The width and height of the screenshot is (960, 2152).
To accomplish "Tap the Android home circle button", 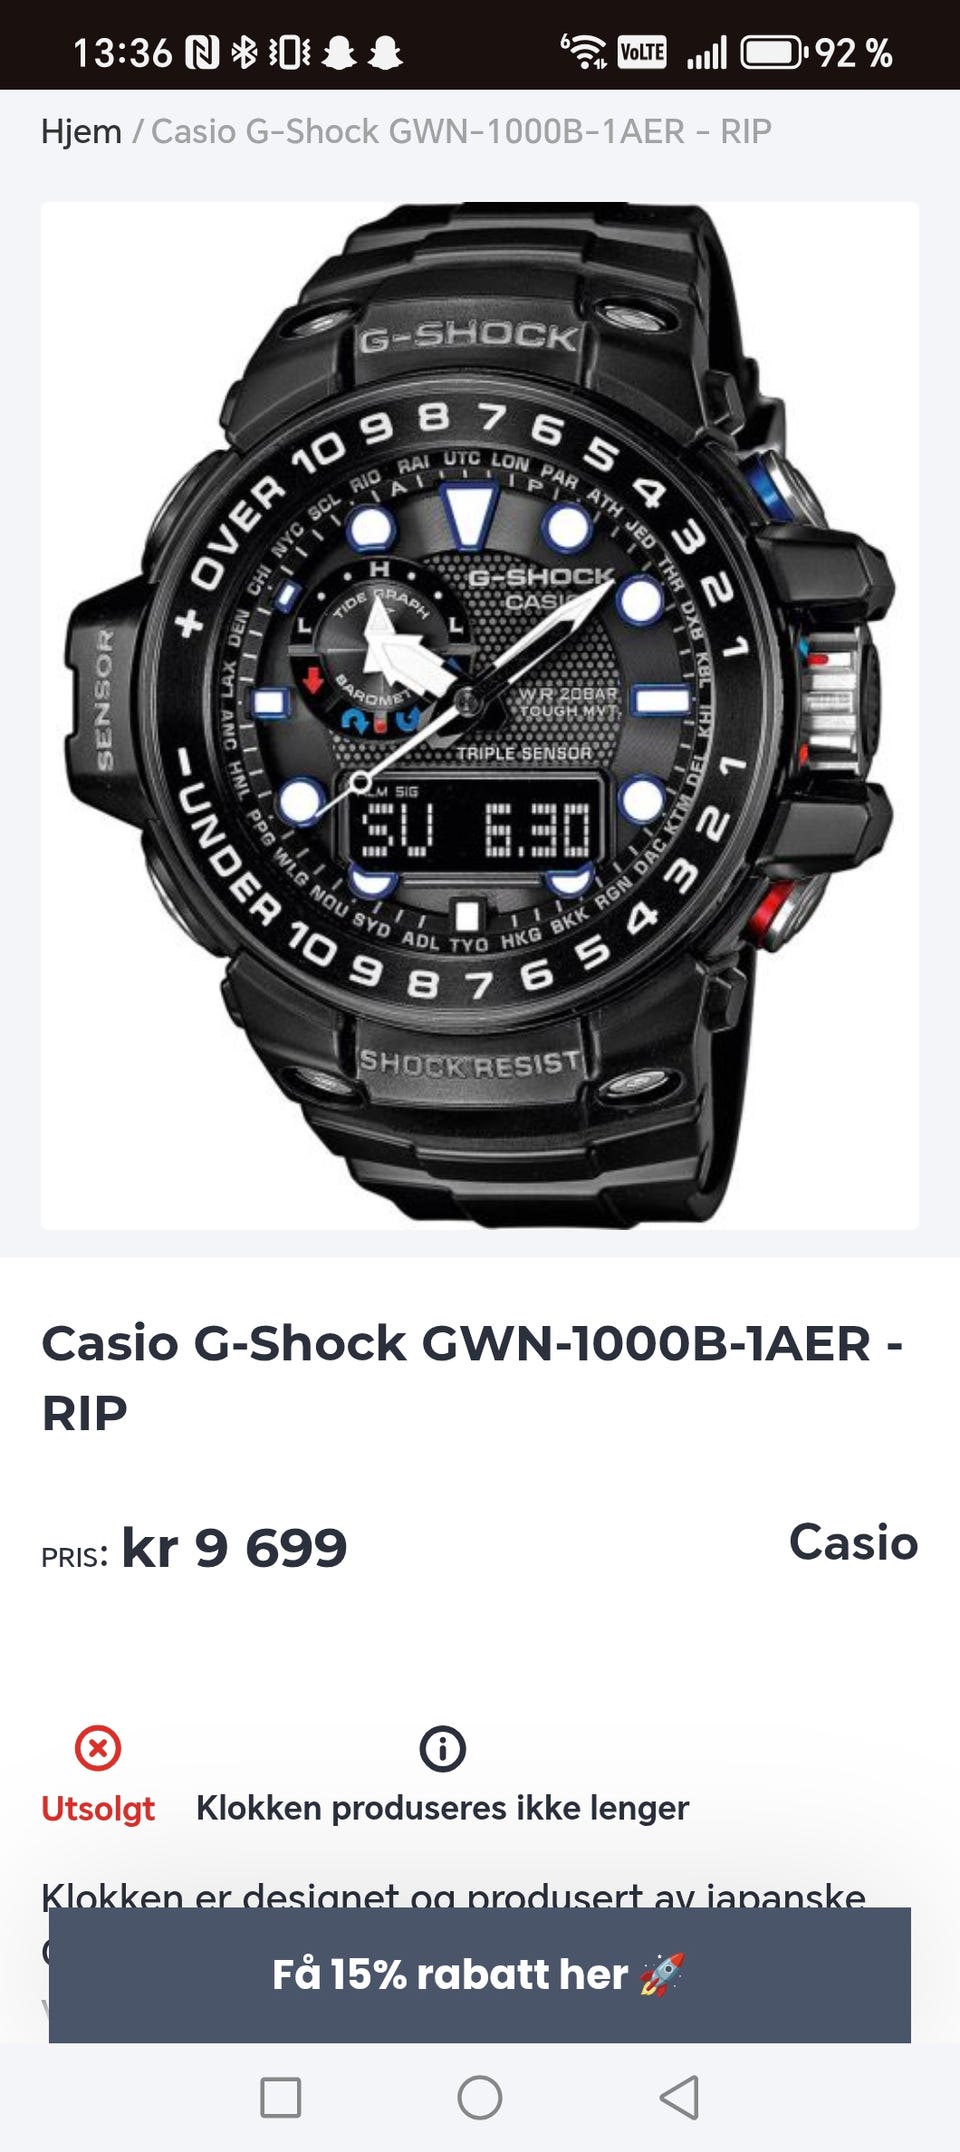I will click(480, 2097).
